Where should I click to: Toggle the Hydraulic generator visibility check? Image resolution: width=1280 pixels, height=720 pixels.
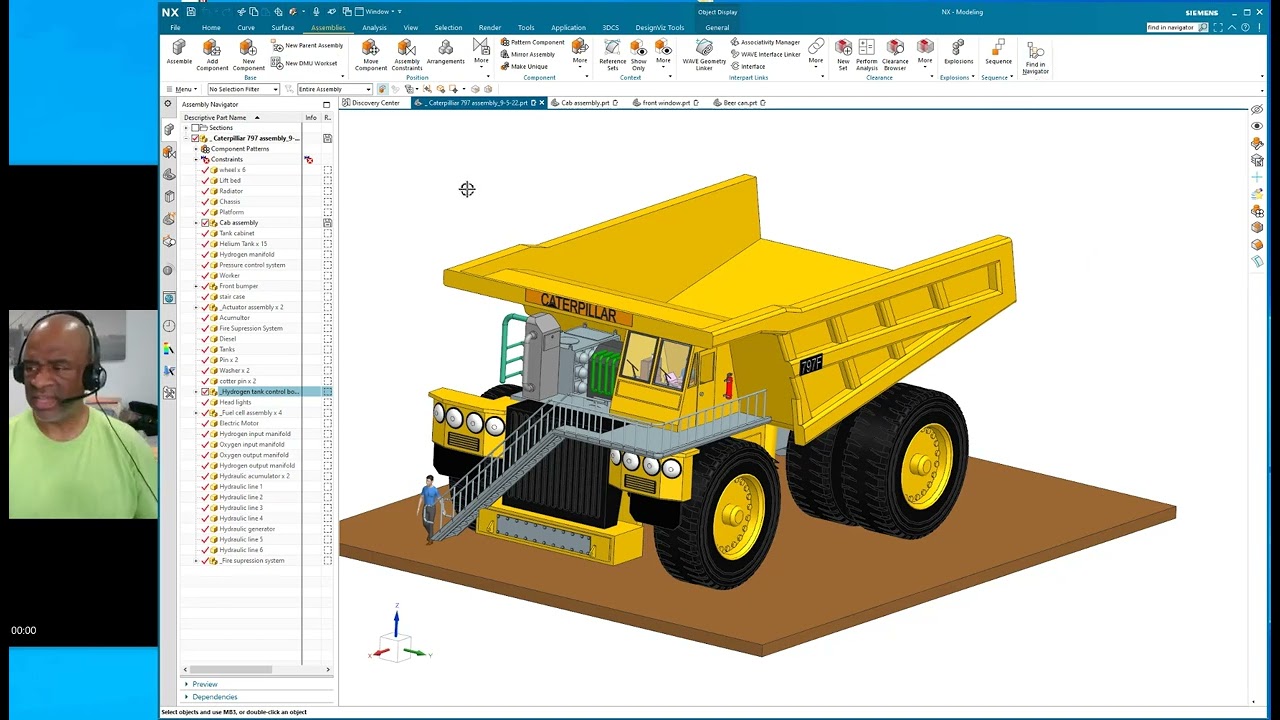tap(205, 529)
